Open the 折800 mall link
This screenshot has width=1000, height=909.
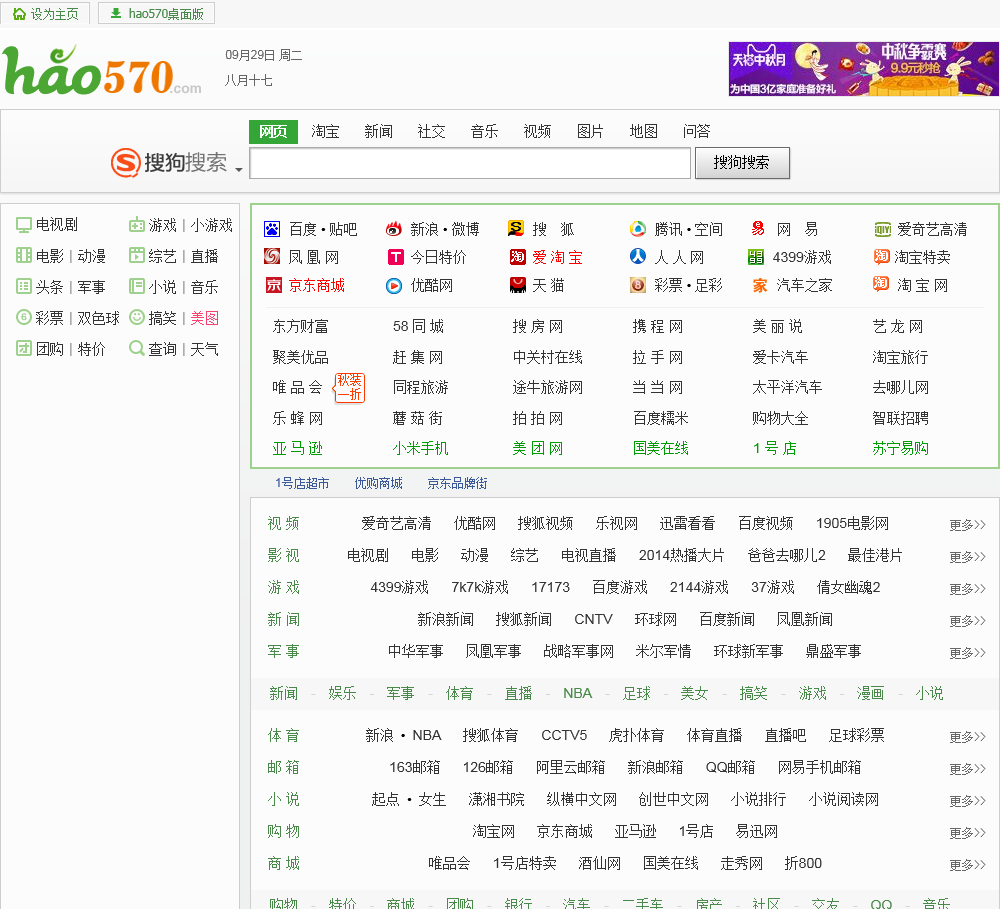803,863
